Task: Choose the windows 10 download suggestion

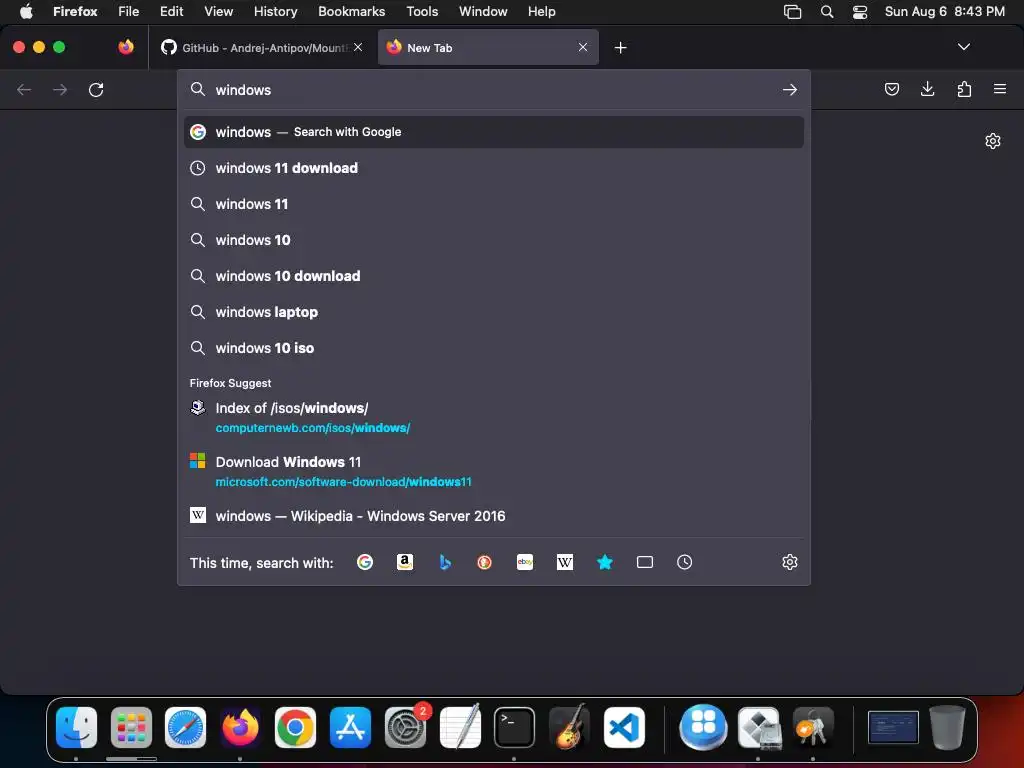Action: tap(494, 276)
